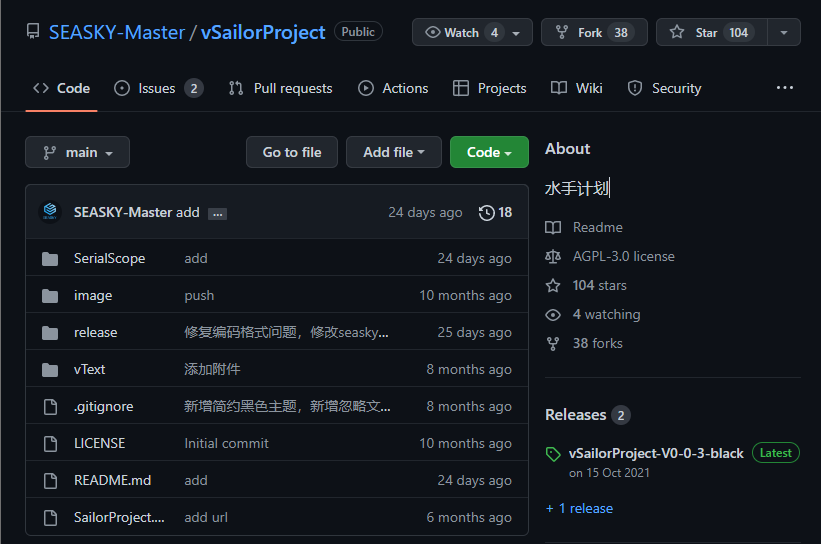Open the three-dots overflow menu in tab bar
The image size is (821, 544).
click(784, 88)
